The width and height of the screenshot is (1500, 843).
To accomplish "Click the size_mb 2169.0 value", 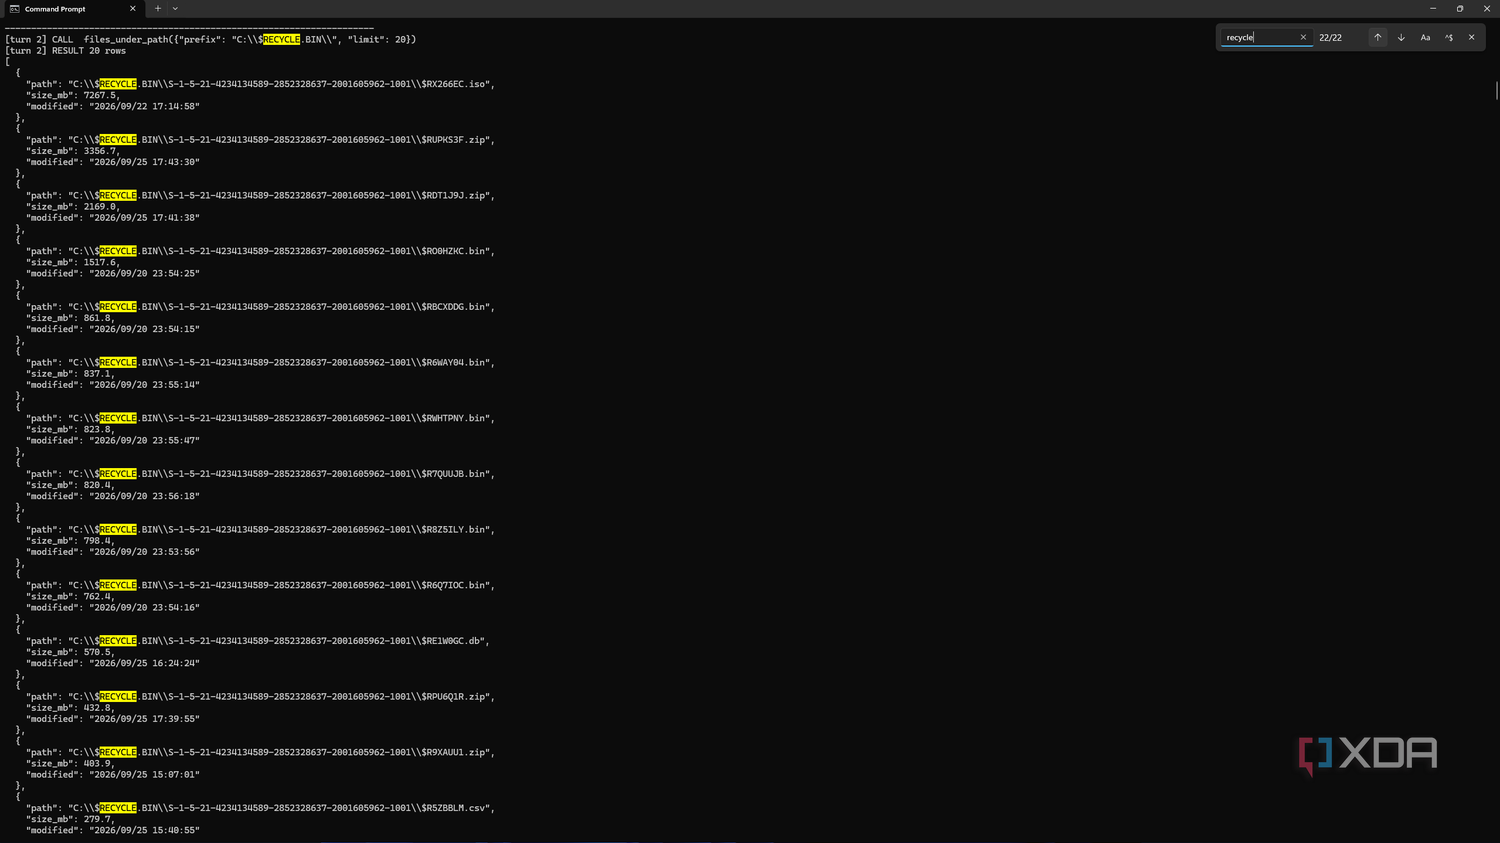I will click(100, 207).
